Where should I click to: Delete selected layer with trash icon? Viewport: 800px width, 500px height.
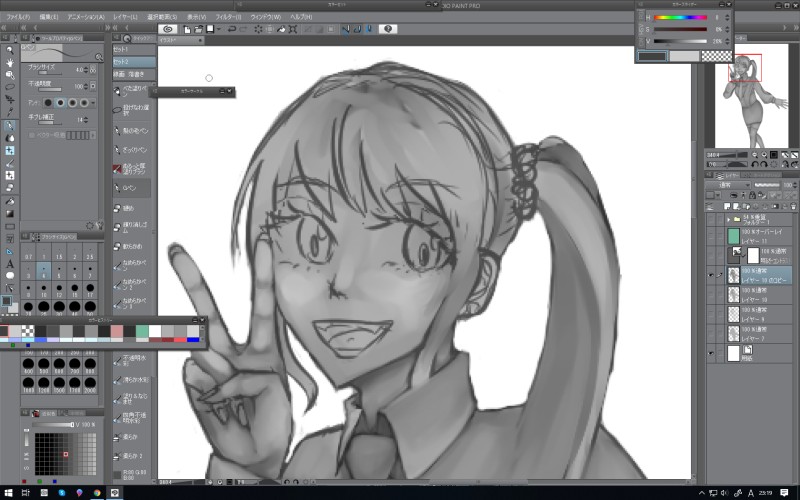(x=793, y=207)
